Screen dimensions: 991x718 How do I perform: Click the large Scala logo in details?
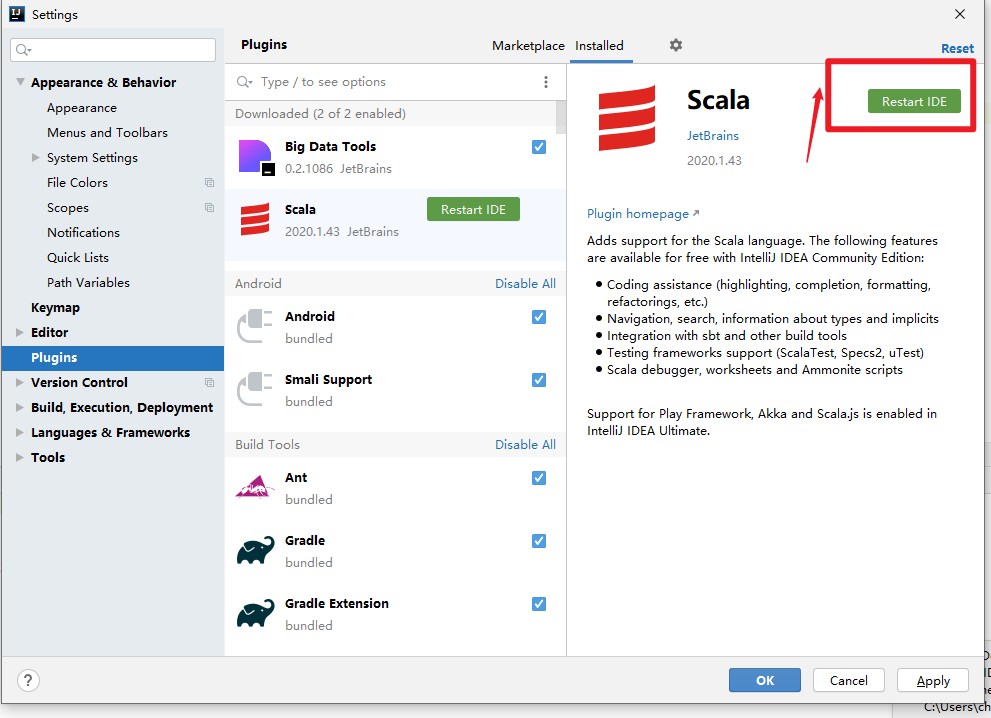(x=626, y=118)
